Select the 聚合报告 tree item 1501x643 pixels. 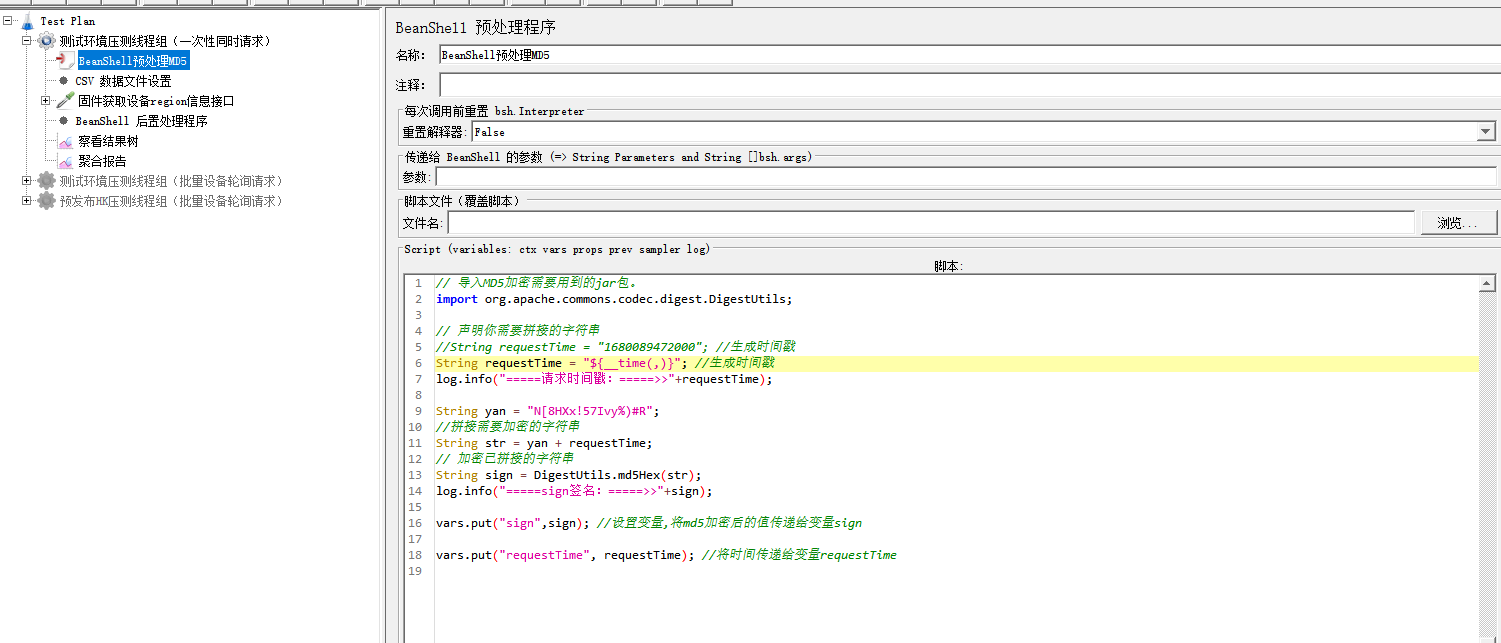(x=104, y=160)
